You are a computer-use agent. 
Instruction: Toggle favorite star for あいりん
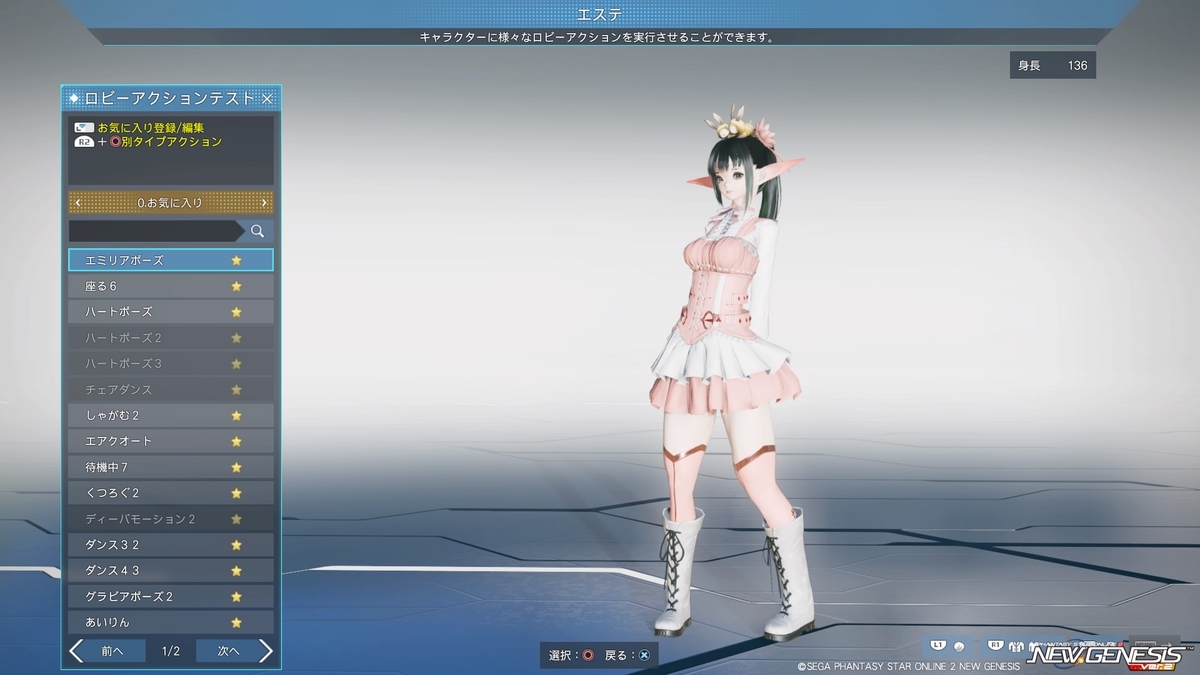(236, 622)
